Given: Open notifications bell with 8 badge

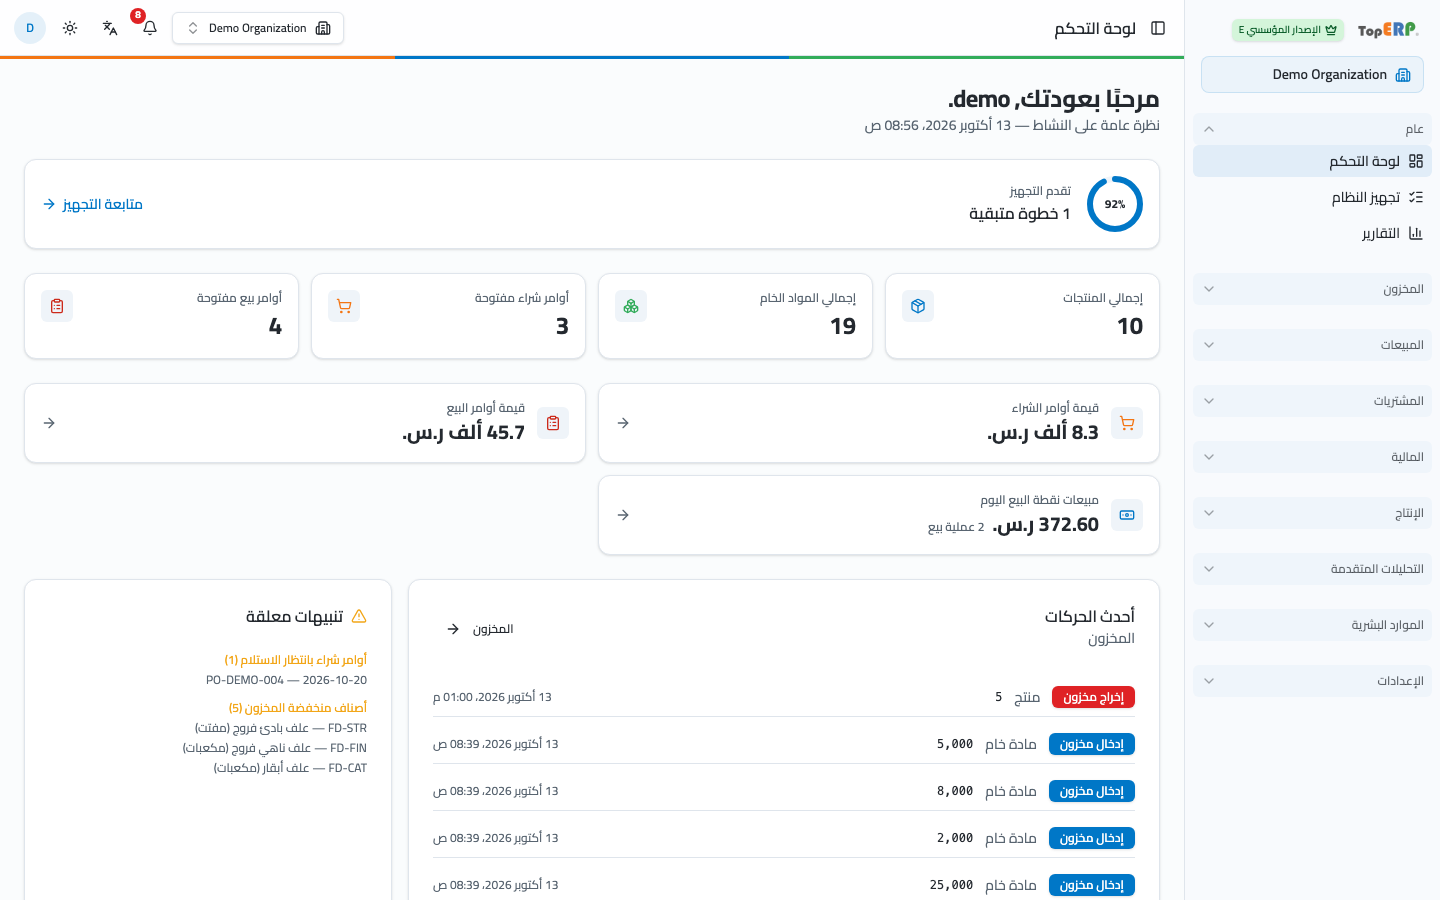Looking at the screenshot, I should (150, 28).
